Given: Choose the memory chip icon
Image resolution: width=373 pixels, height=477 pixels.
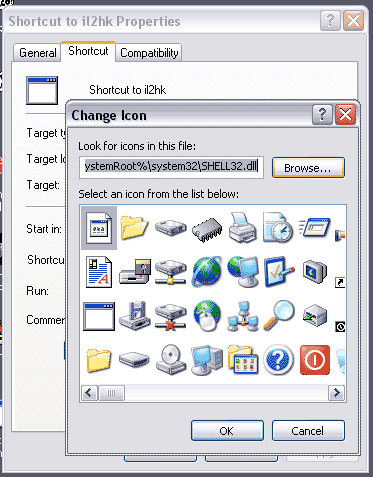Looking at the screenshot, I should click(x=207, y=230).
